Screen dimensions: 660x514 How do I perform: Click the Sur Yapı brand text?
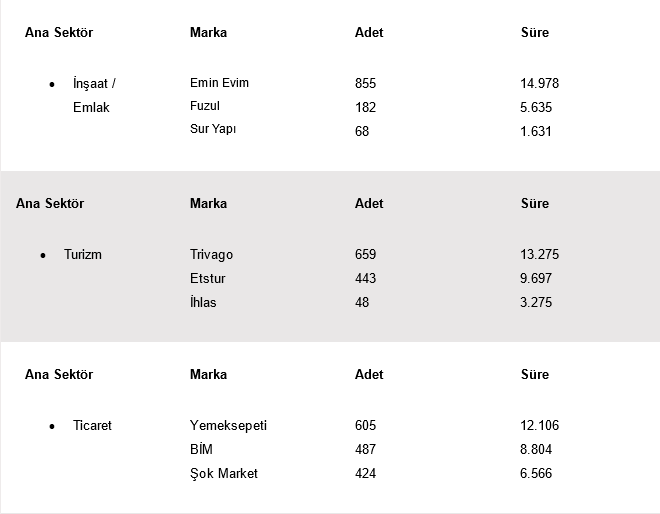coord(213,129)
